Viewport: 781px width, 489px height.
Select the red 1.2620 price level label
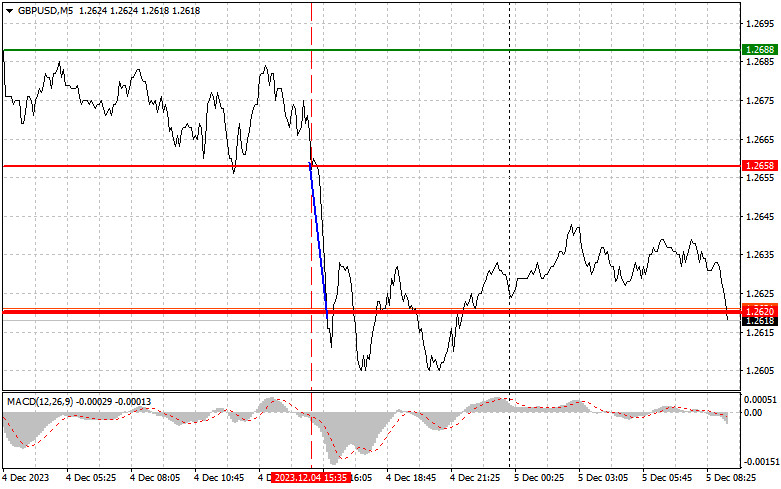coord(760,311)
